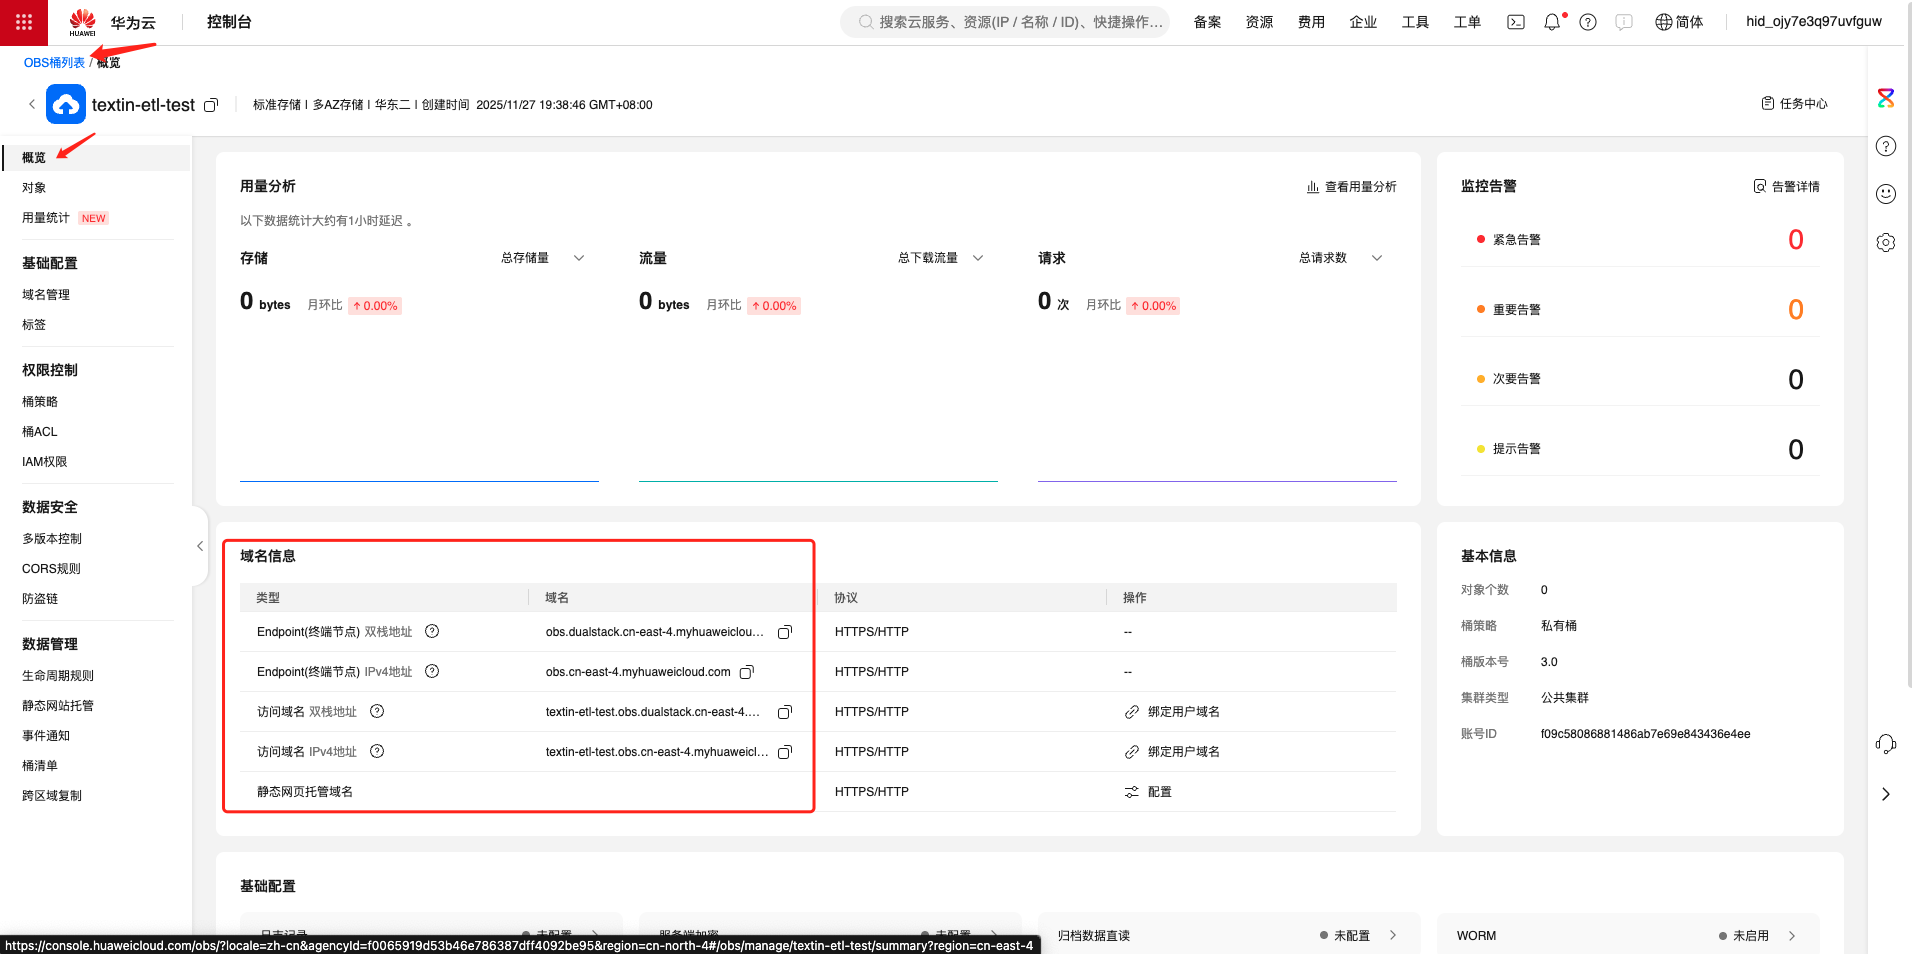The width and height of the screenshot is (1912, 954).
Task: Click the feedback smiley face icon
Action: click(x=1885, y=194)
